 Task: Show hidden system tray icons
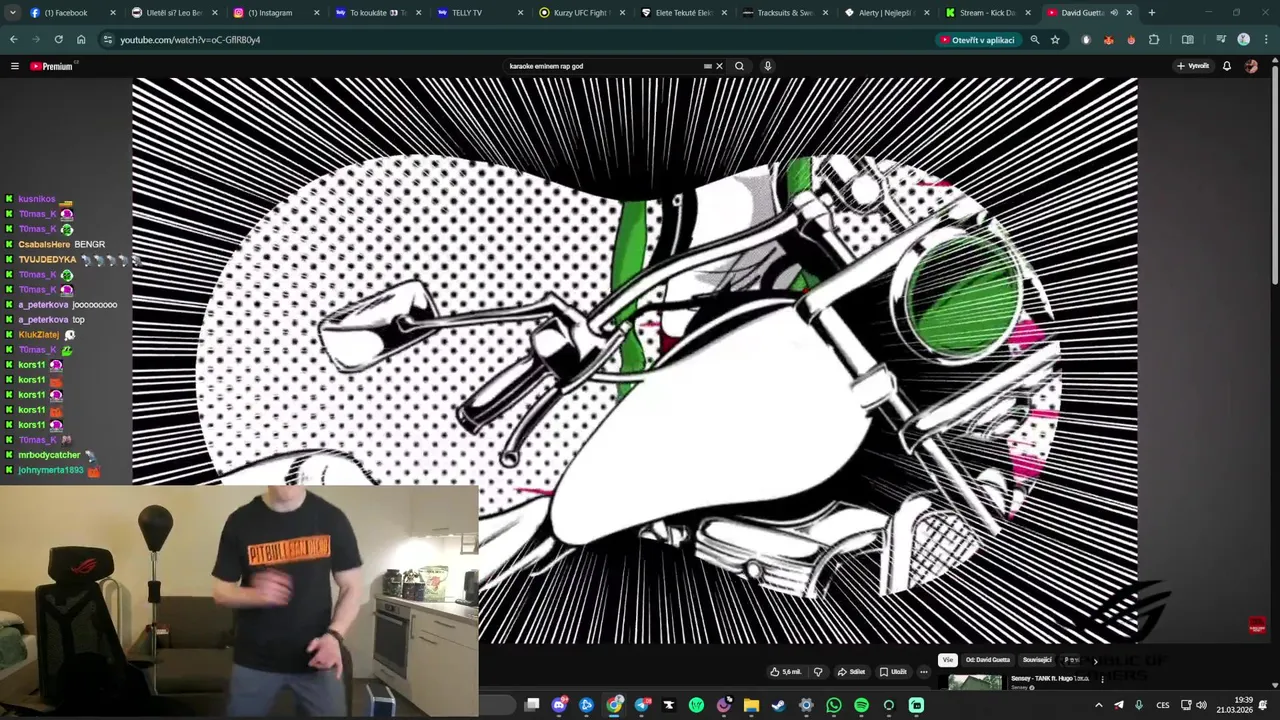tap(1098, 705)
